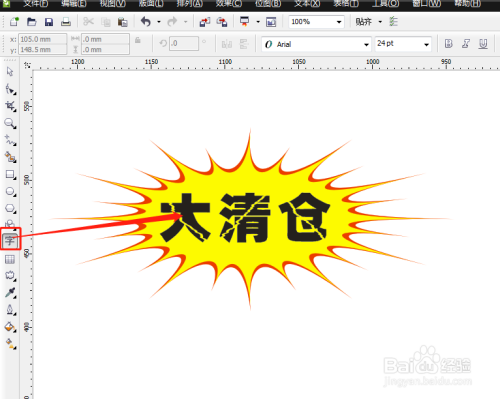The image size is (500, 399).
Task: Create a new document
Action: pos(14,22)
